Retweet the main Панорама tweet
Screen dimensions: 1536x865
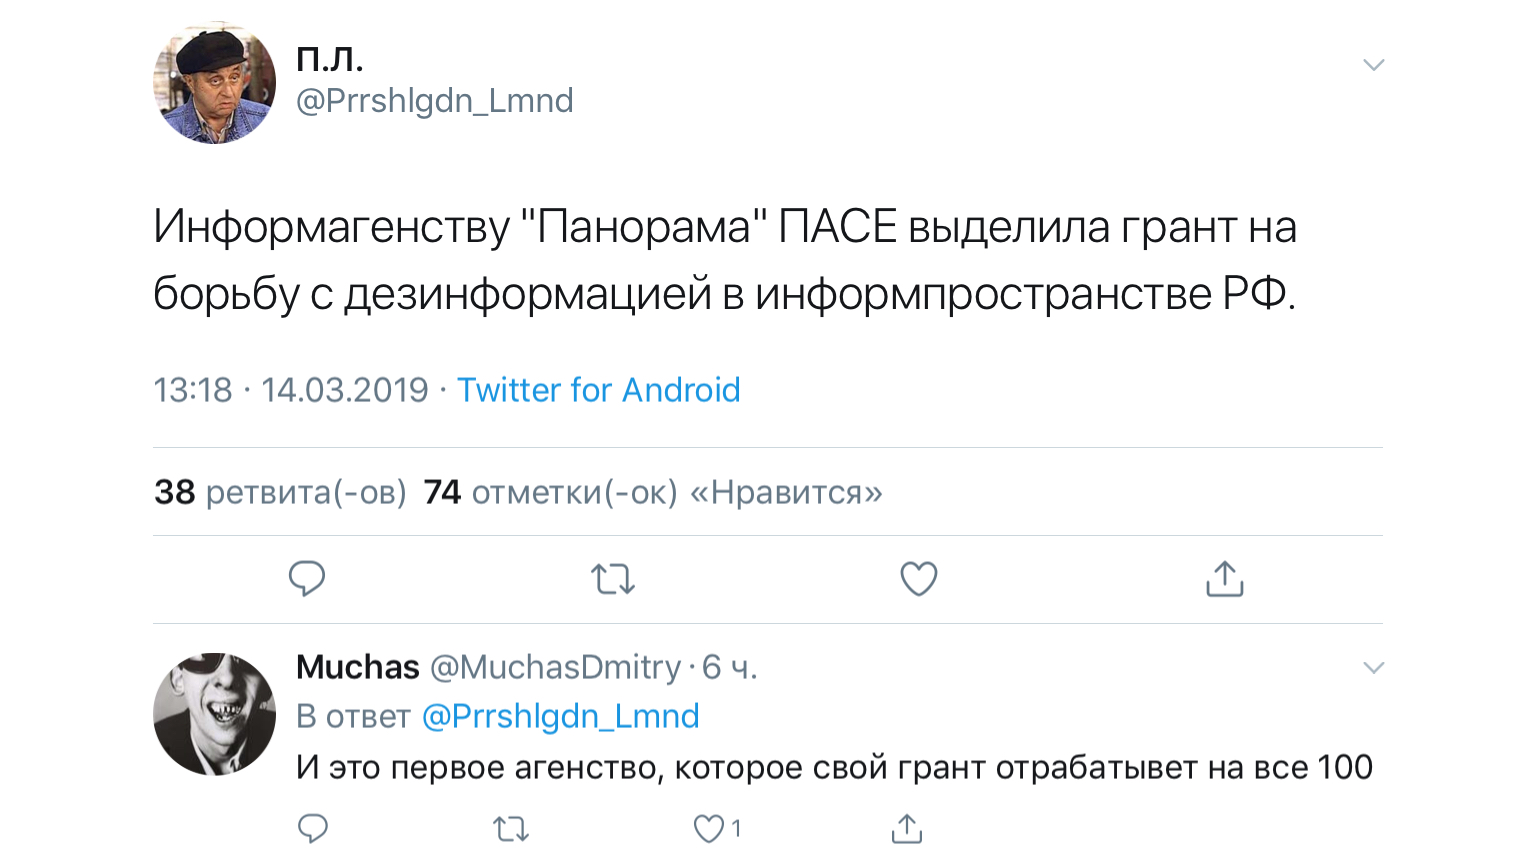(x=613, y=579)
